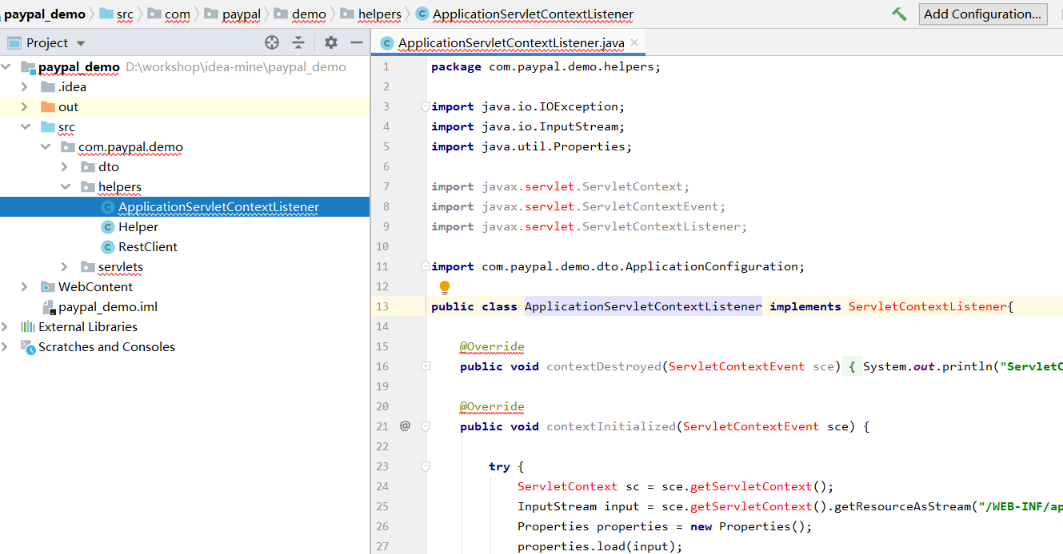Click the Collapse All icon in Project panel

coord(298,43)
